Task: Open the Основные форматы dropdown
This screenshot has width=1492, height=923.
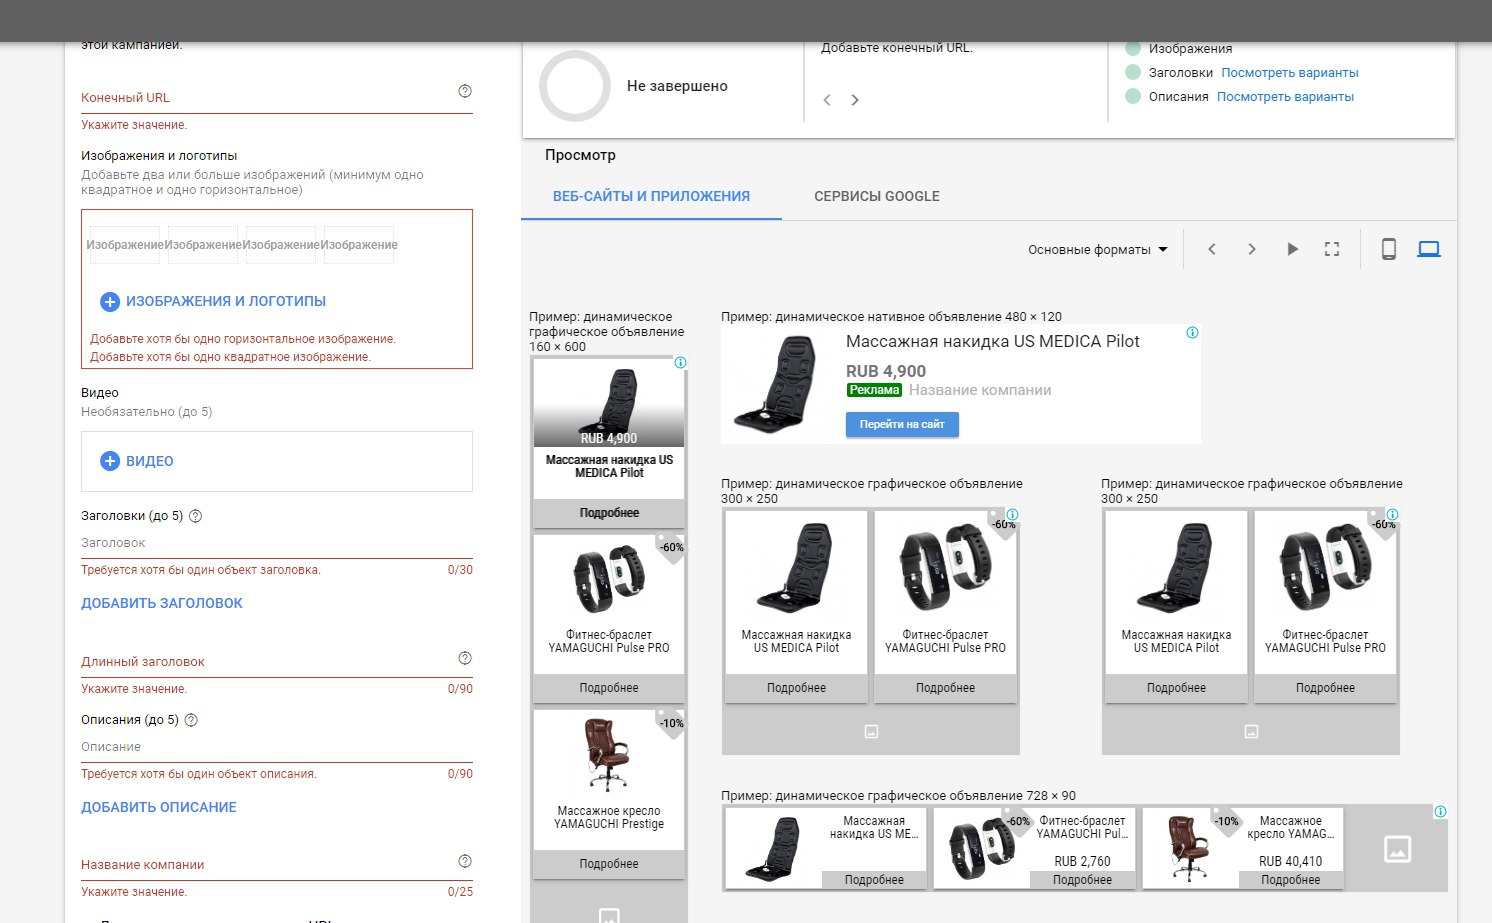Action: coord(1098,250)
